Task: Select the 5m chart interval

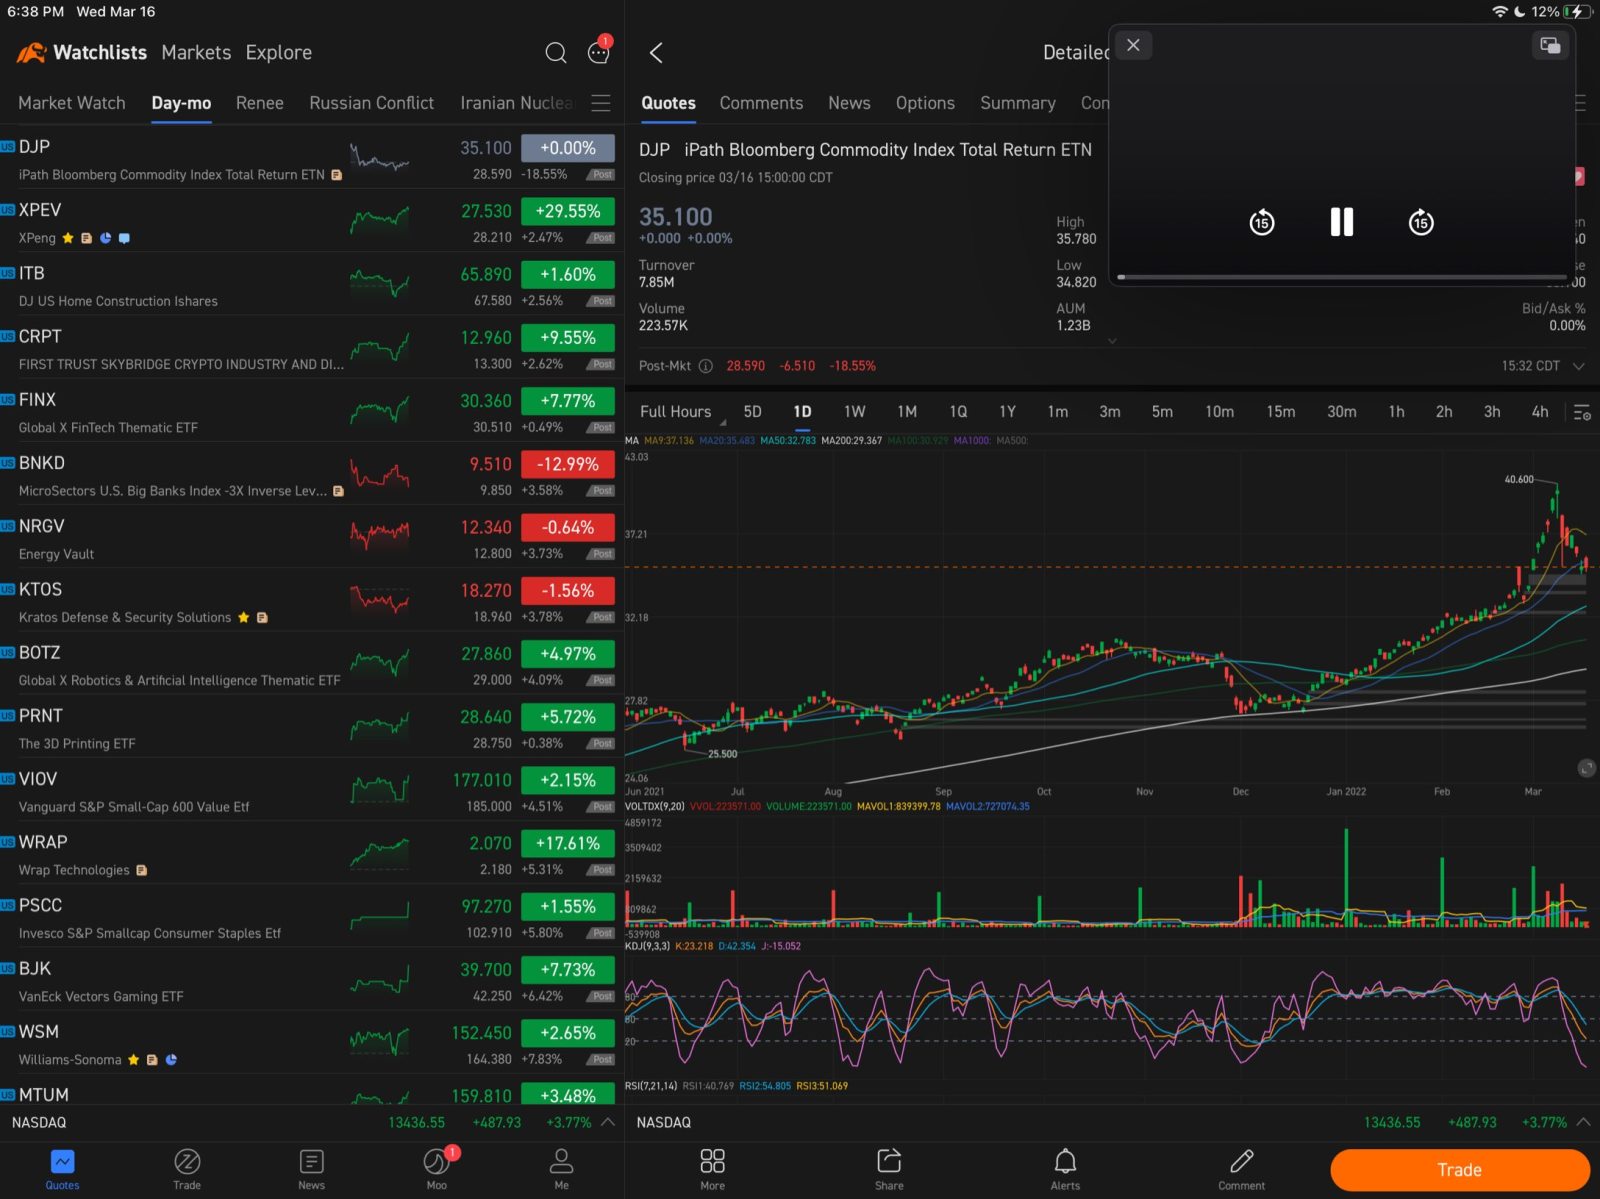Action: [x=1162, y=412]
